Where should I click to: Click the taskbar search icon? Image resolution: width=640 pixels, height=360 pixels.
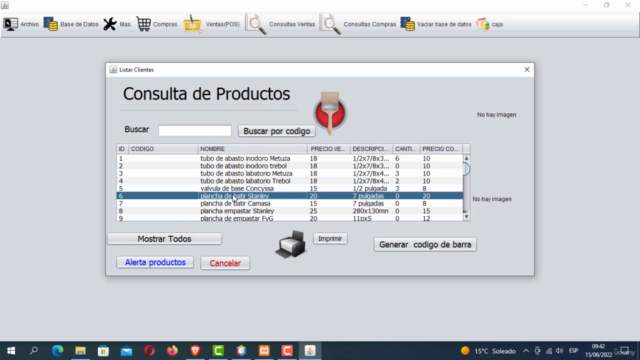pos(34,351)
